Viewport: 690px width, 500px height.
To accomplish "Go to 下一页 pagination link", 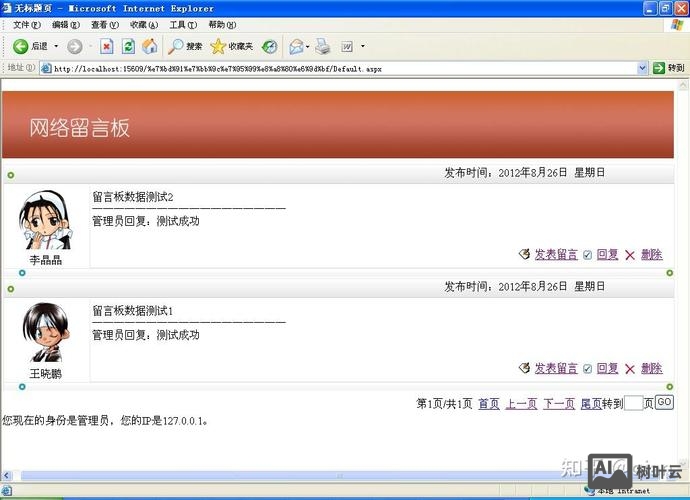I will pyautogui.click(x=559, y=404).
